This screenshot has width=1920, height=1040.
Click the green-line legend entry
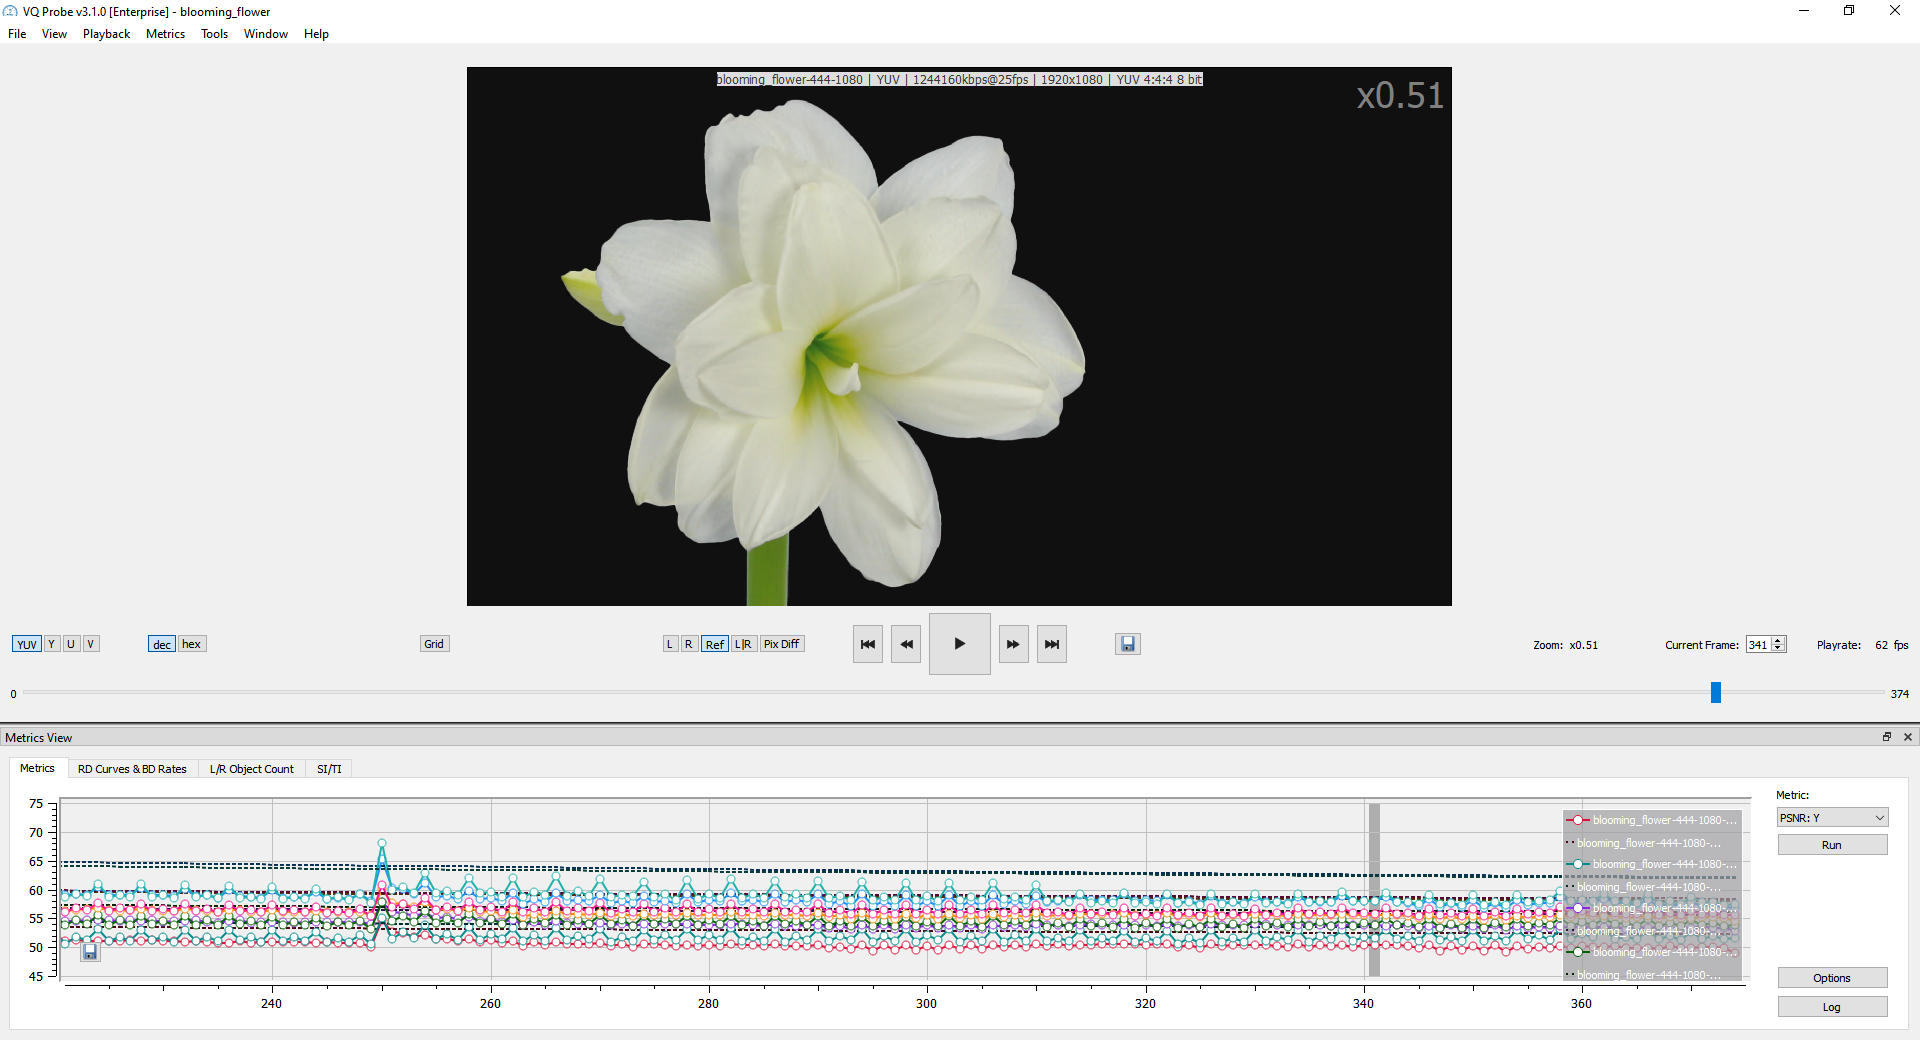pyautogui.click(x=1652, y=952)
